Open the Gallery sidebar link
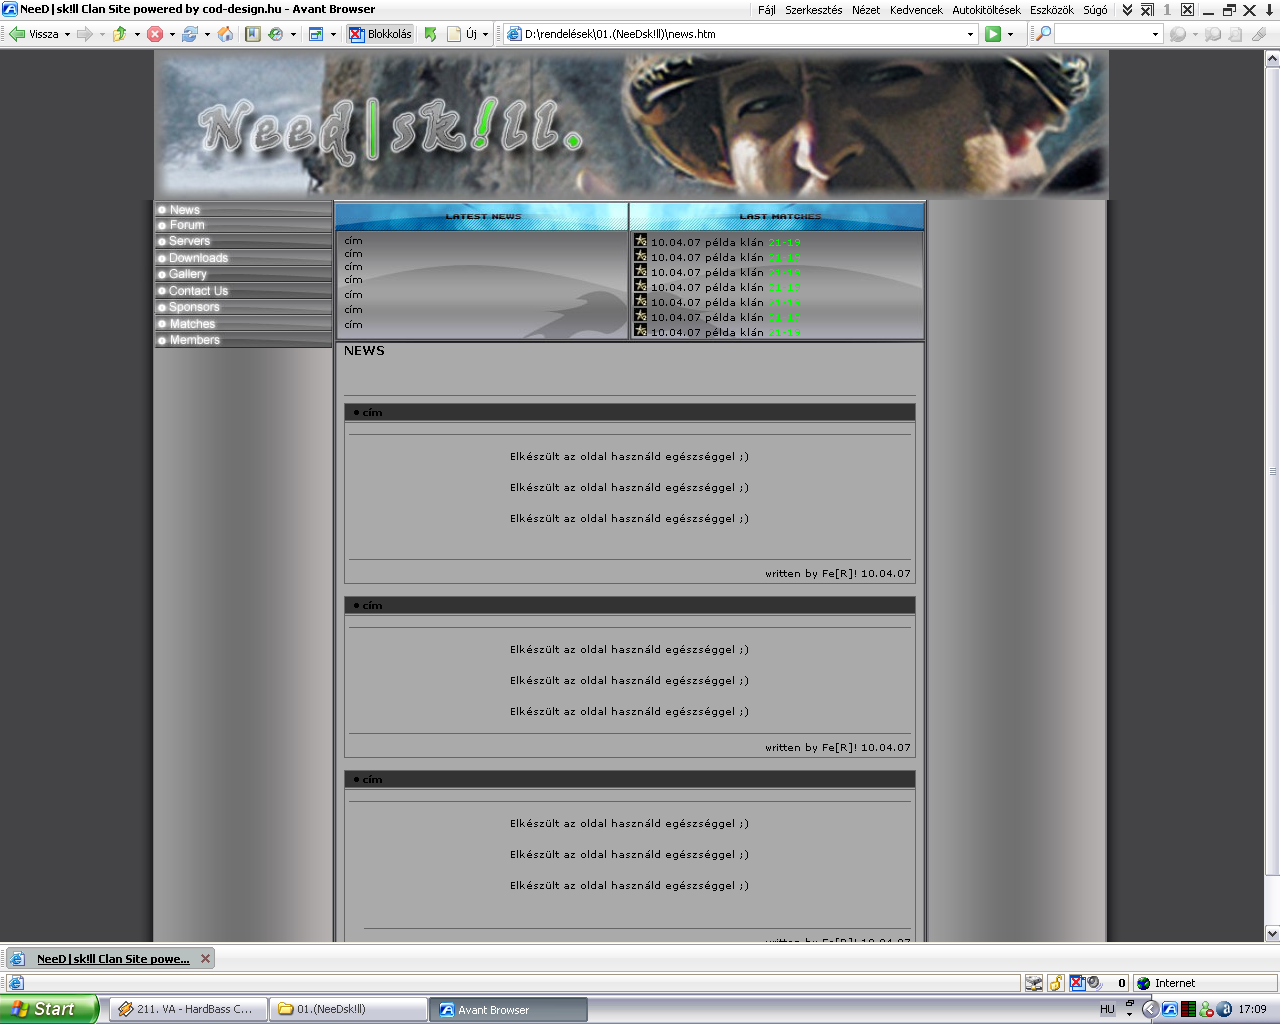The image size is (1280, 1024). 243,274
